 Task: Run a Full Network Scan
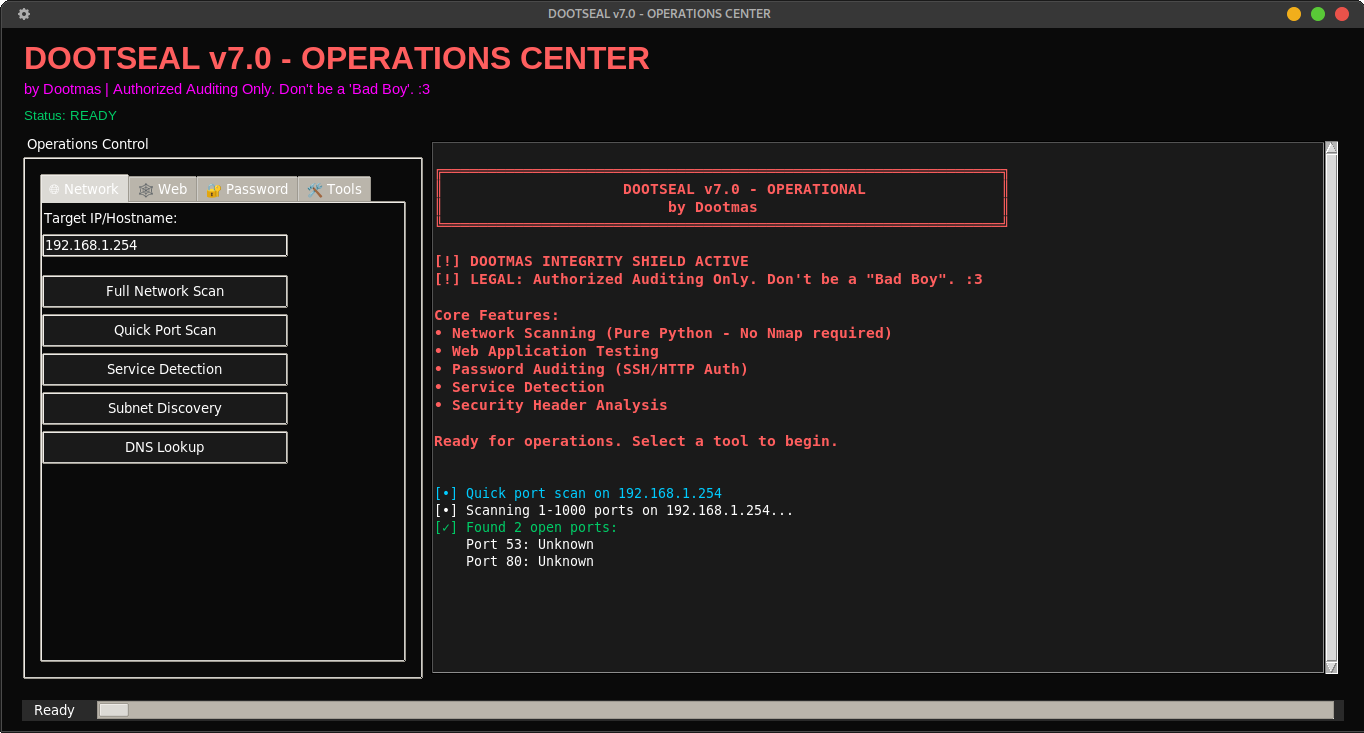164,291
